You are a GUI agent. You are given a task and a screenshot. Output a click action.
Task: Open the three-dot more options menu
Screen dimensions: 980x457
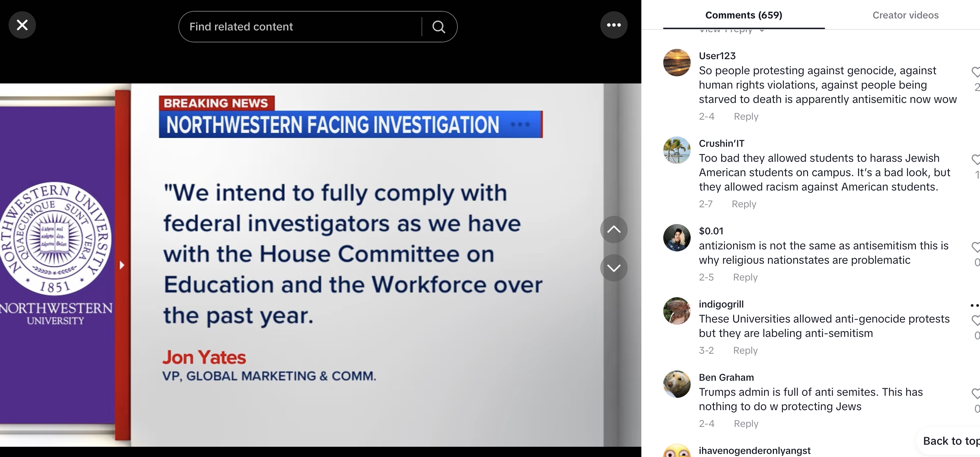(613, 25)
